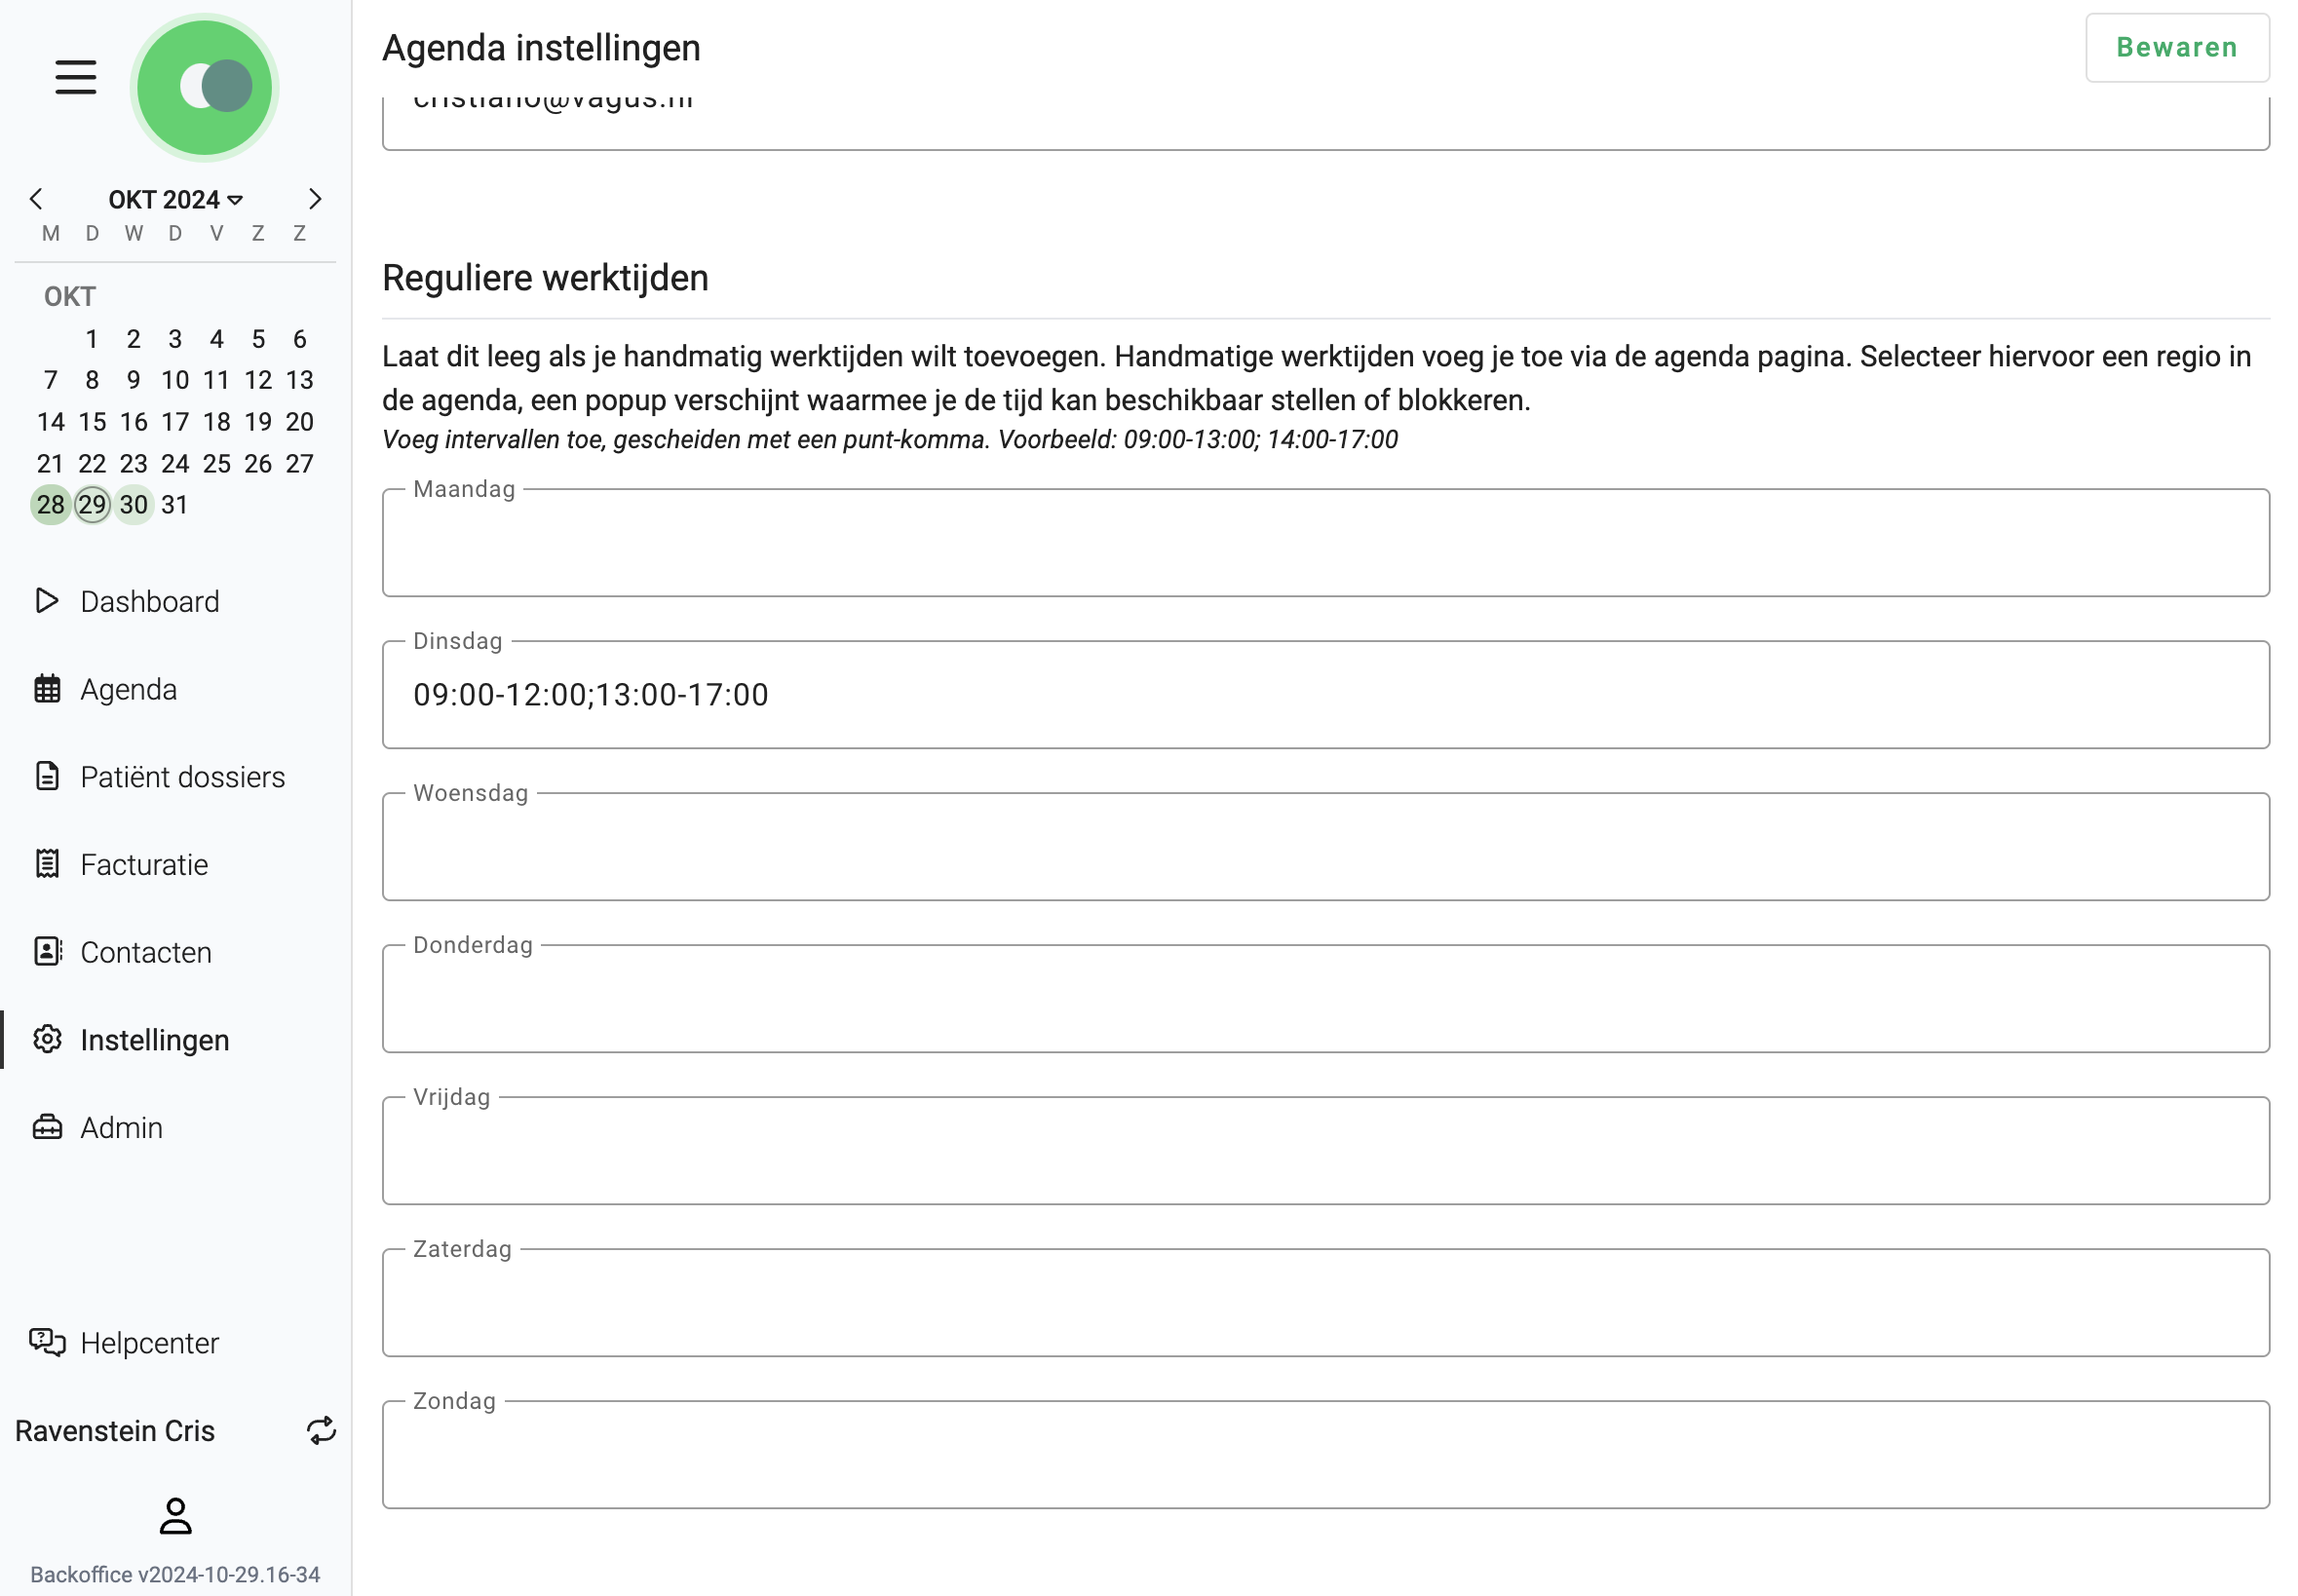This screenshot has height=1596, width=2298.
Task: Open Admin via the briefcase icon
Action: [47, 1127]
